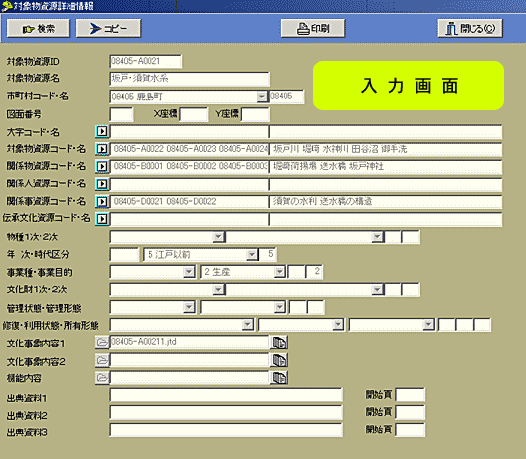Click 対象物資源 code field starting 08405-A0022
526x459 pixels.
(x=190, y=149)
